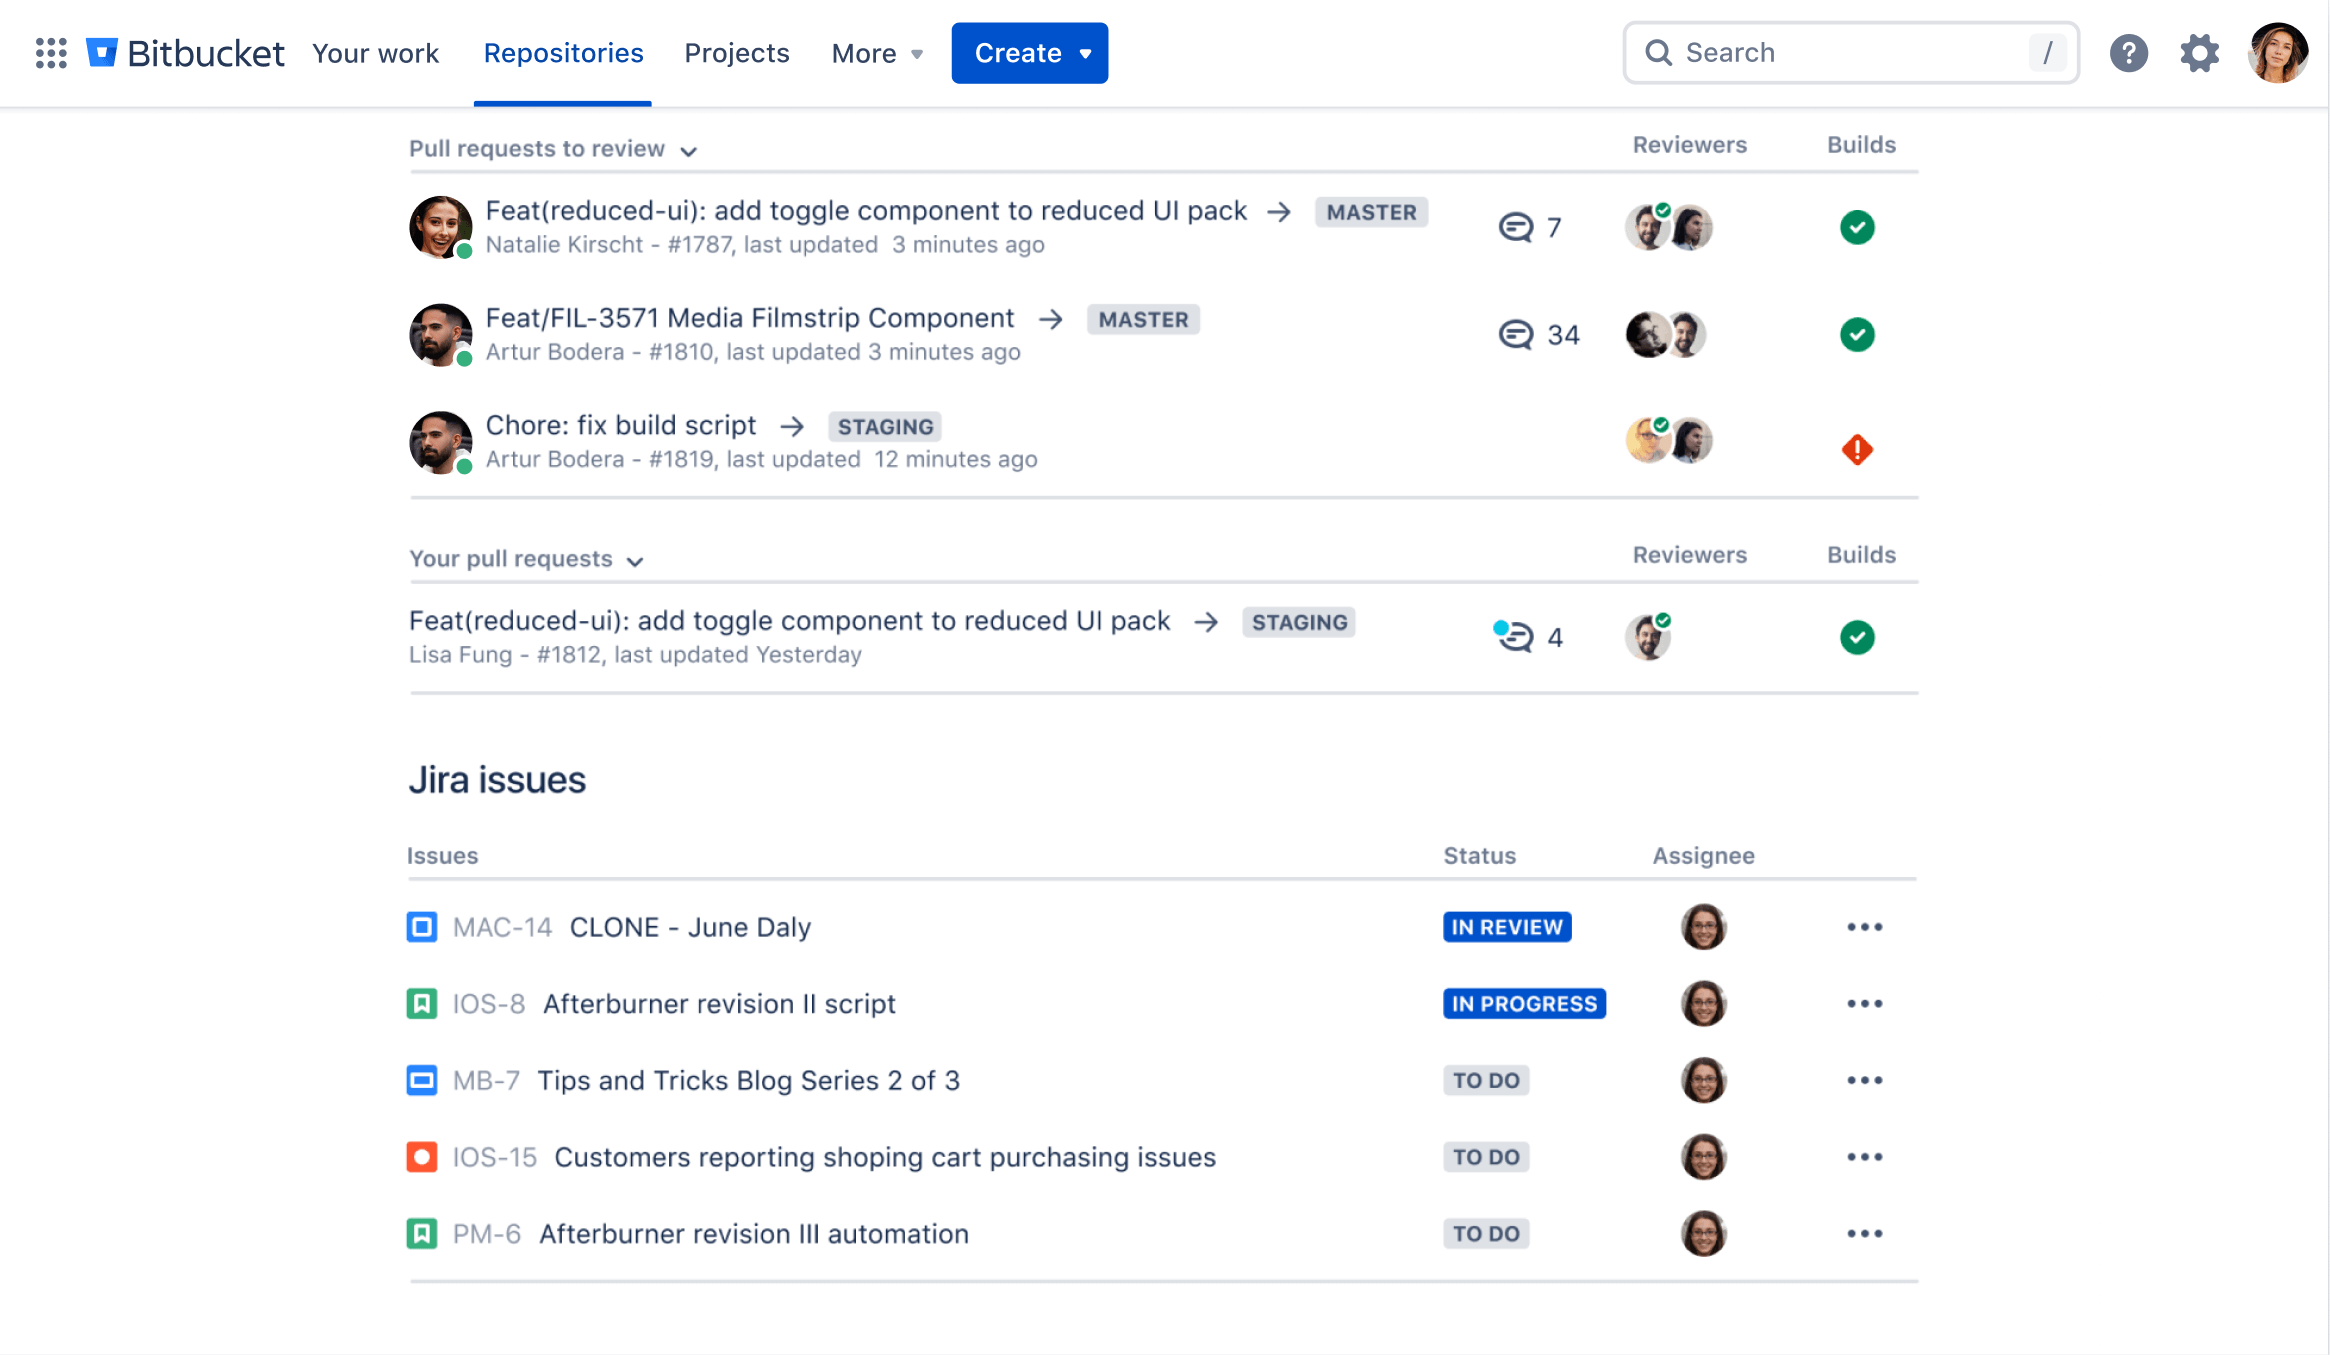View successful build status for PR #1810
Screen dimensions: 2330x1355
[x=1857, y=334]
